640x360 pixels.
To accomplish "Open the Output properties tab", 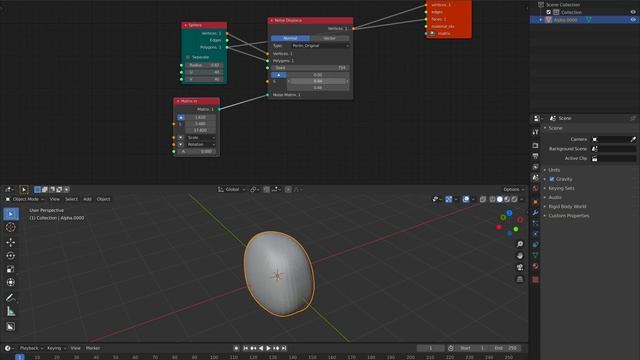I will [535, 156].
